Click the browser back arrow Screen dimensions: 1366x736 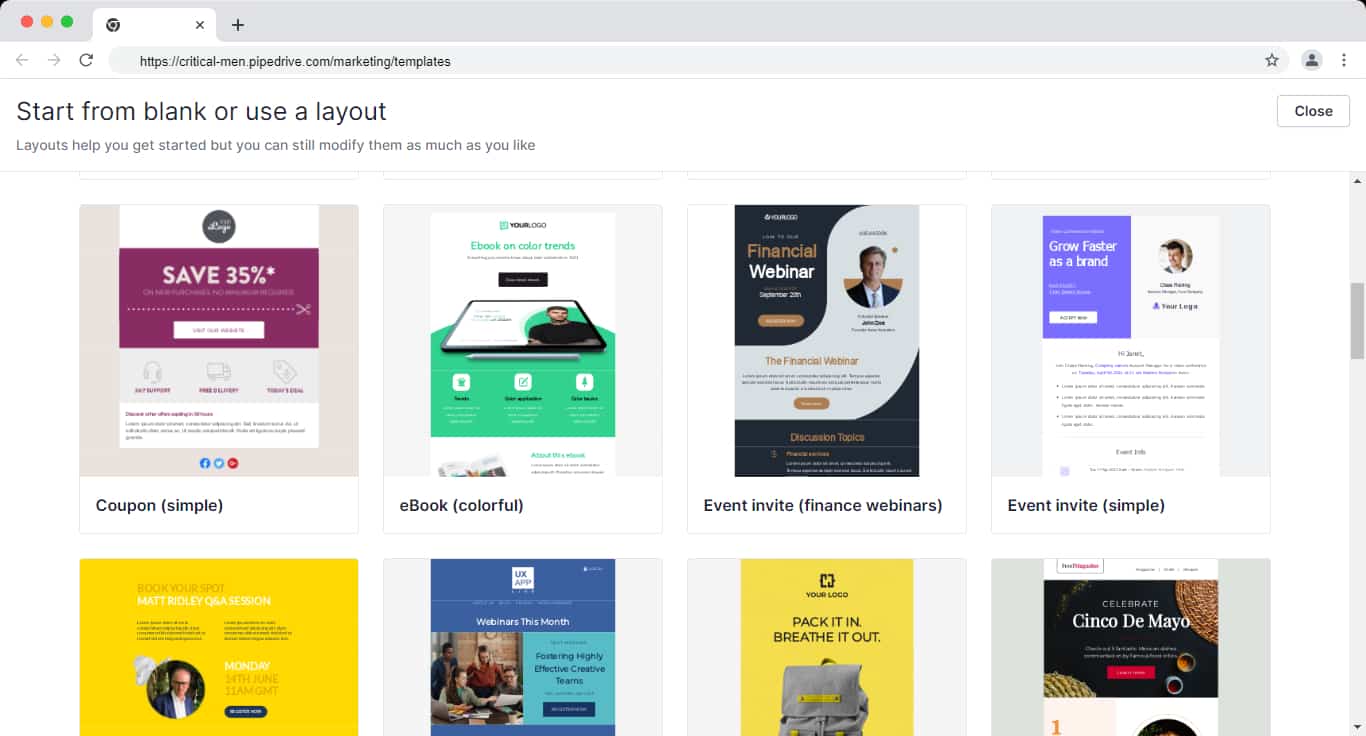click(x=22, y=60)
